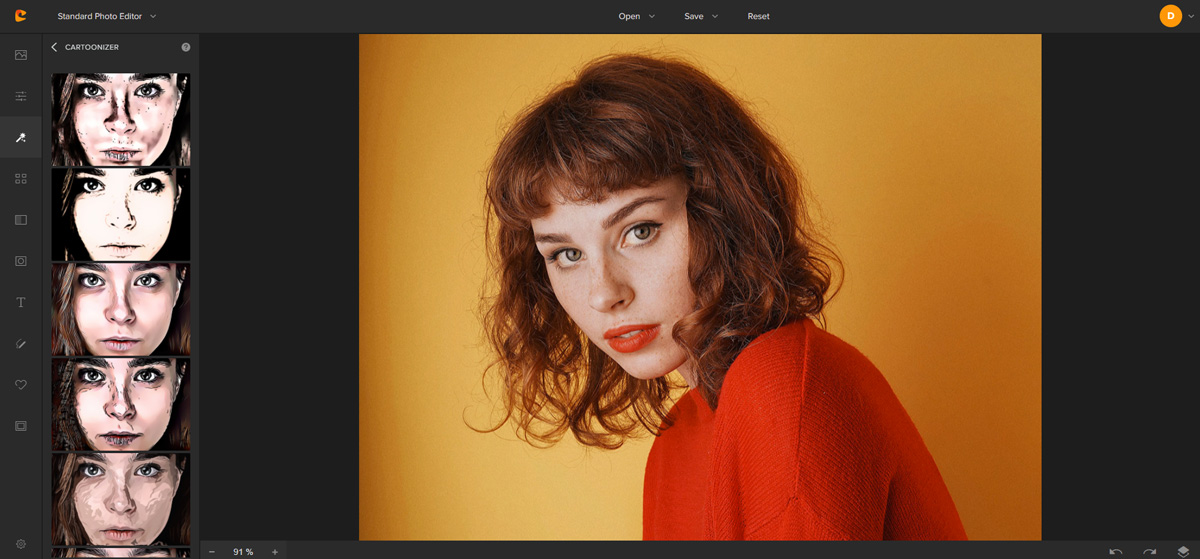The width and height of the screenshot is (1200, 559).
Task: Apply the third cartoonizer preset thumbnail
Action: 121,309
